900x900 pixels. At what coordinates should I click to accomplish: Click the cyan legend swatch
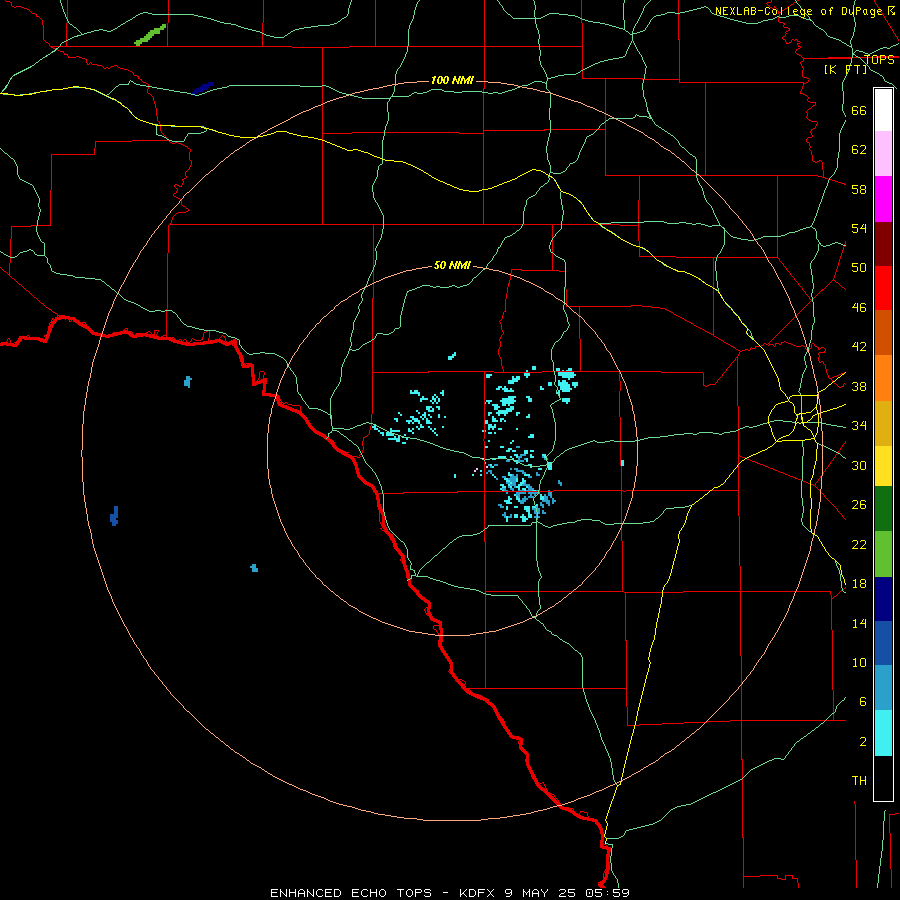[x=883, y=733]
